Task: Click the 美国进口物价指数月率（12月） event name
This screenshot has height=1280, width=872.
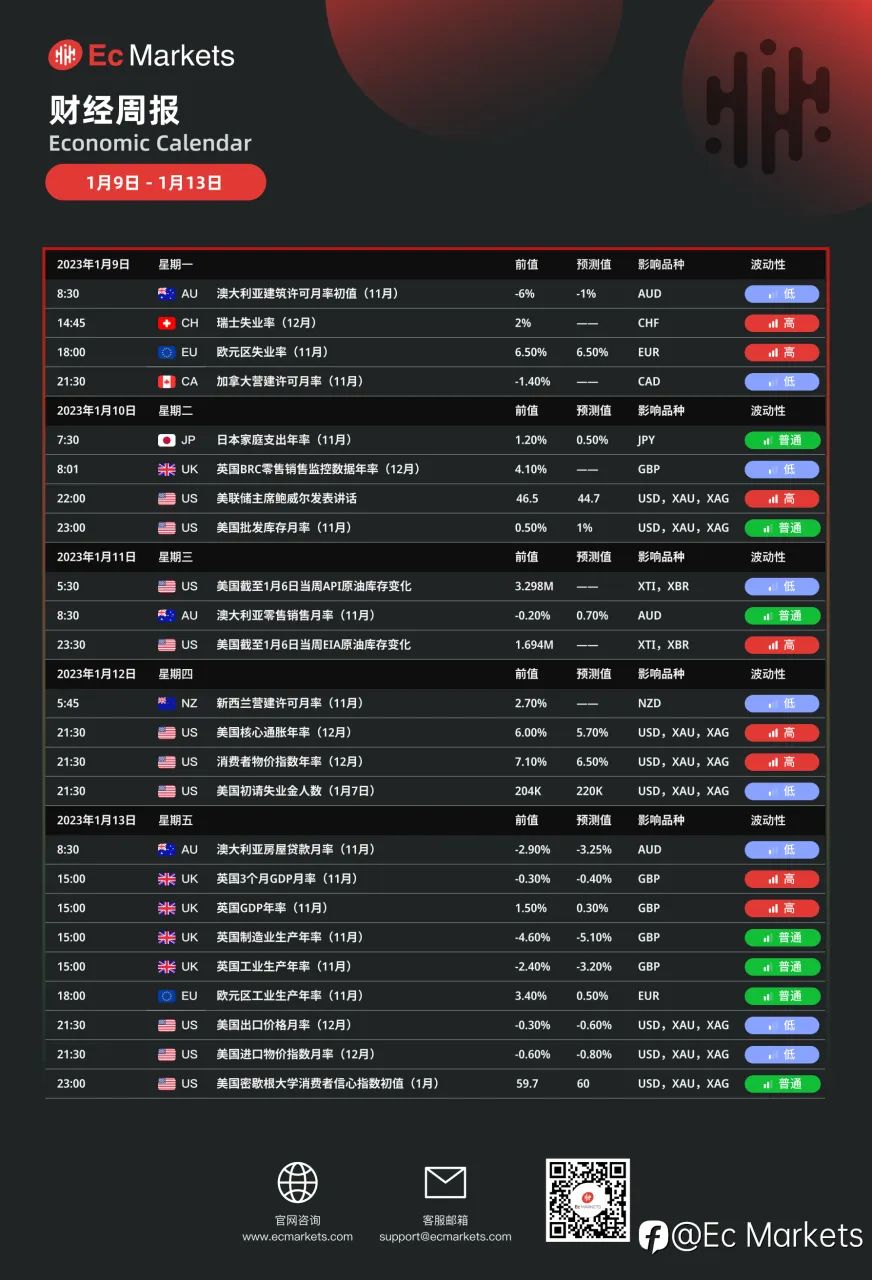Action: pyautogui.click(x=296, y=1054)
